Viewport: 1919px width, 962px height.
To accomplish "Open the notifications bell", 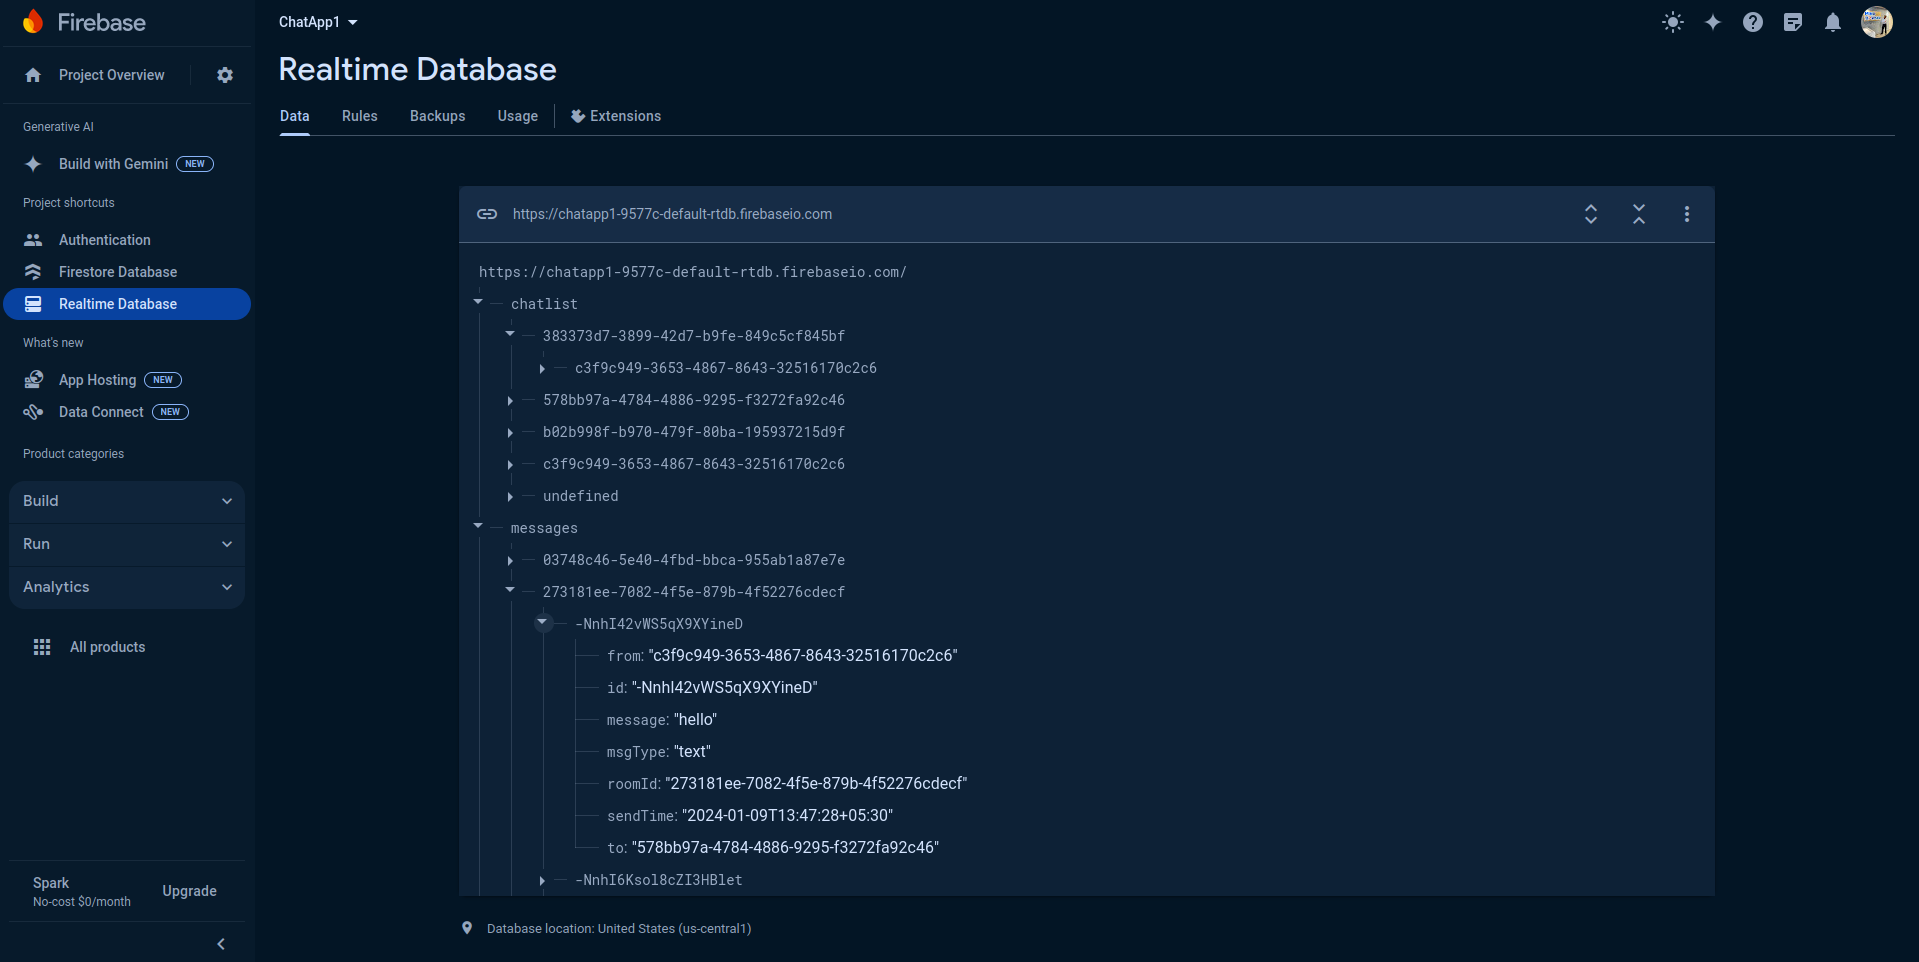I will point(1833,22).
